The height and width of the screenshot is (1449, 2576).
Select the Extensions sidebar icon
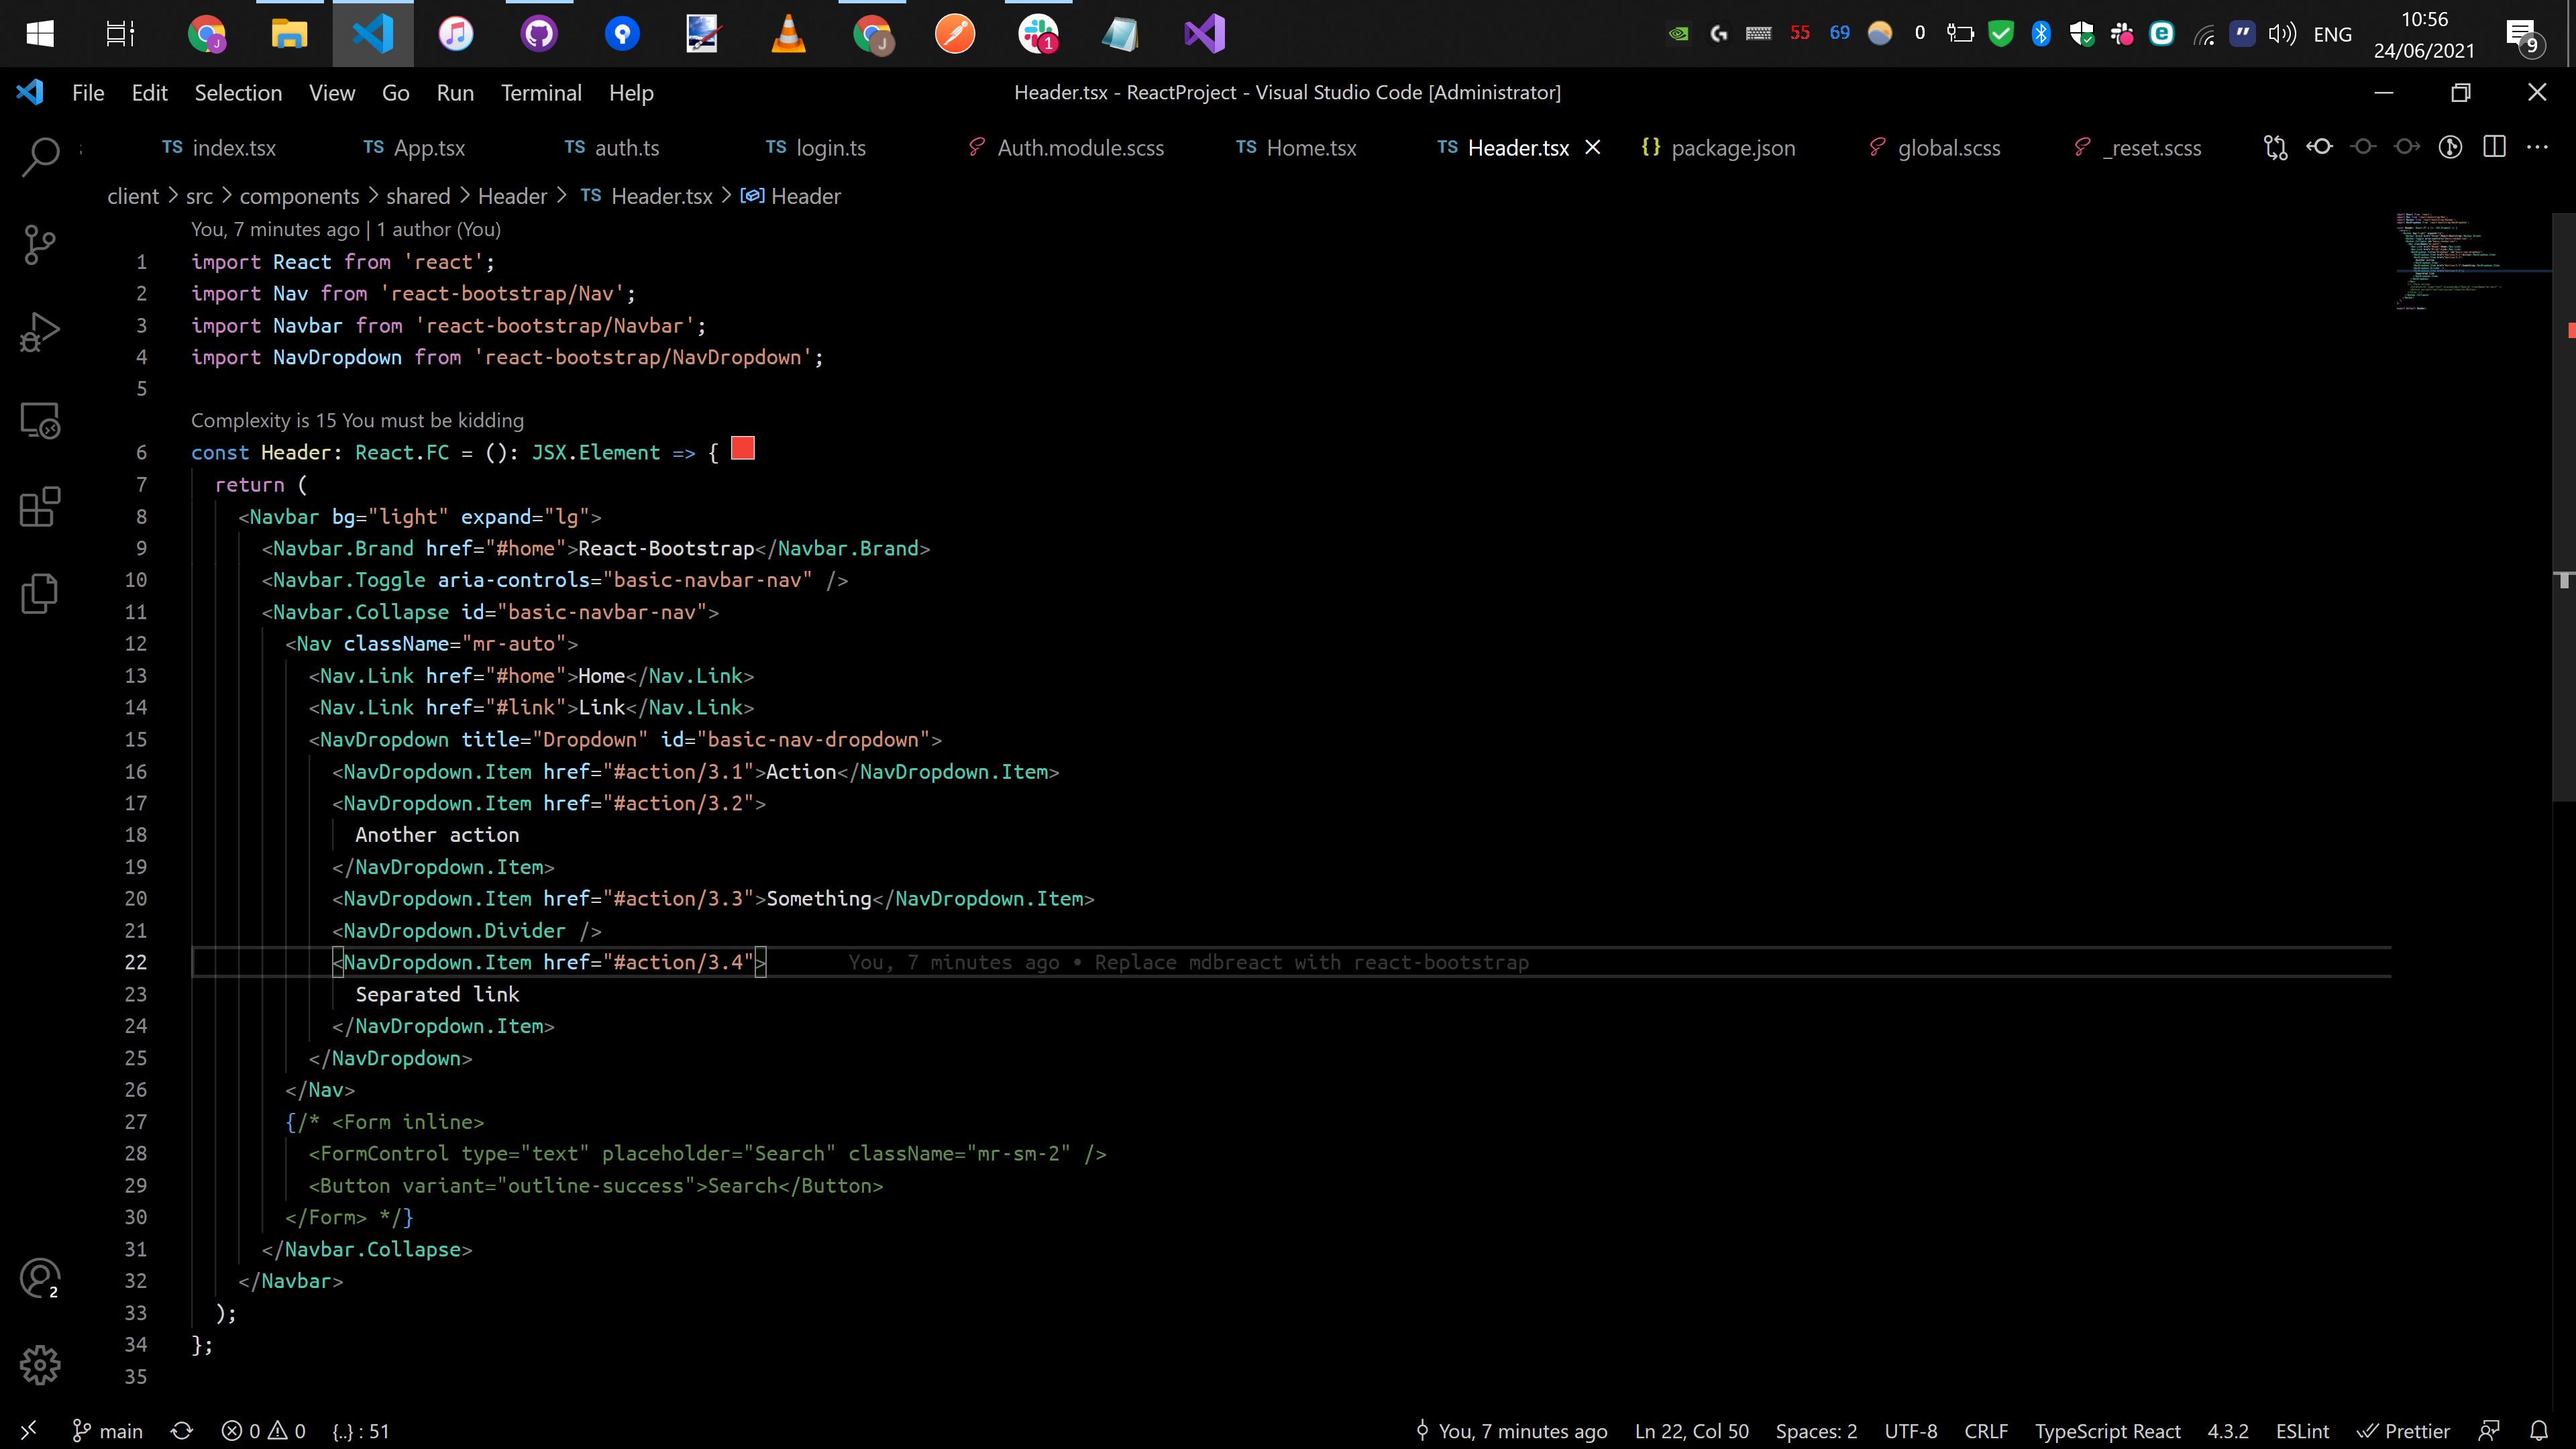click(x=39, y=507)
